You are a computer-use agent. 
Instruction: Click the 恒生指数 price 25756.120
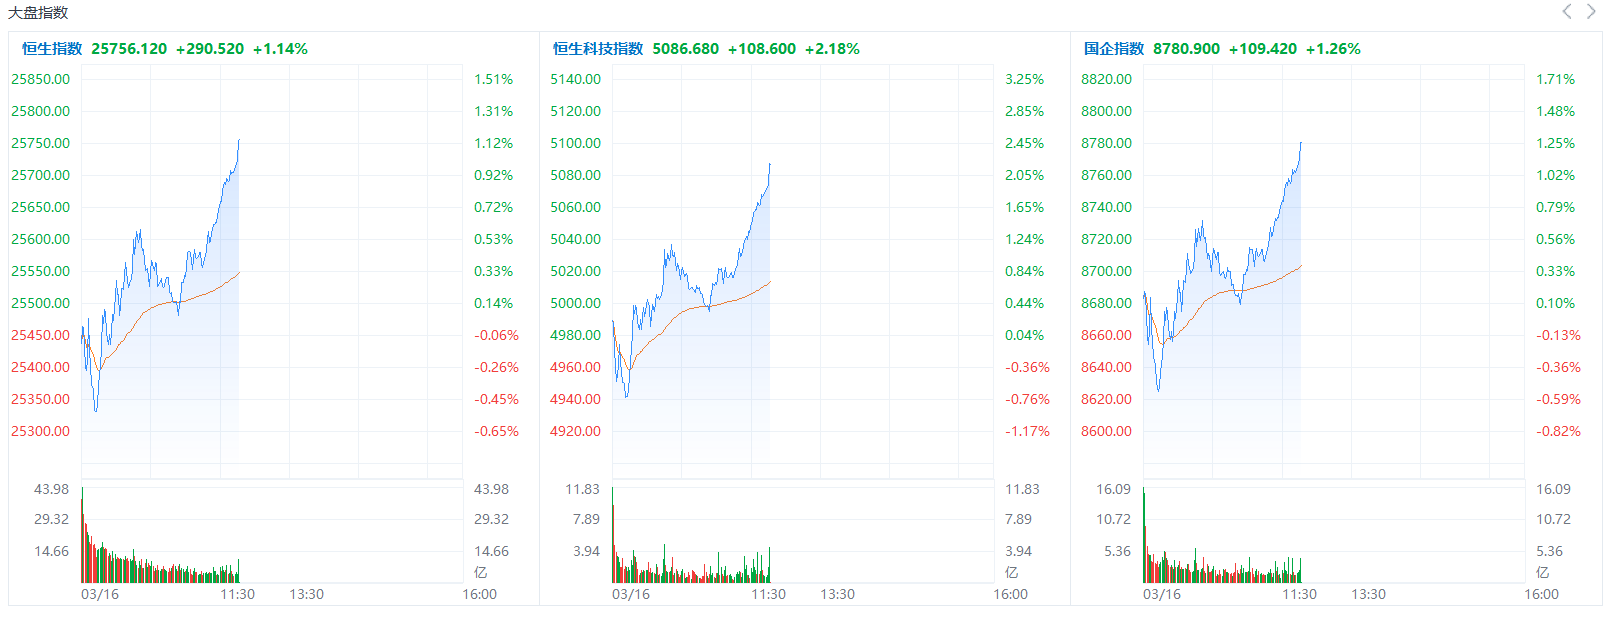129,49
